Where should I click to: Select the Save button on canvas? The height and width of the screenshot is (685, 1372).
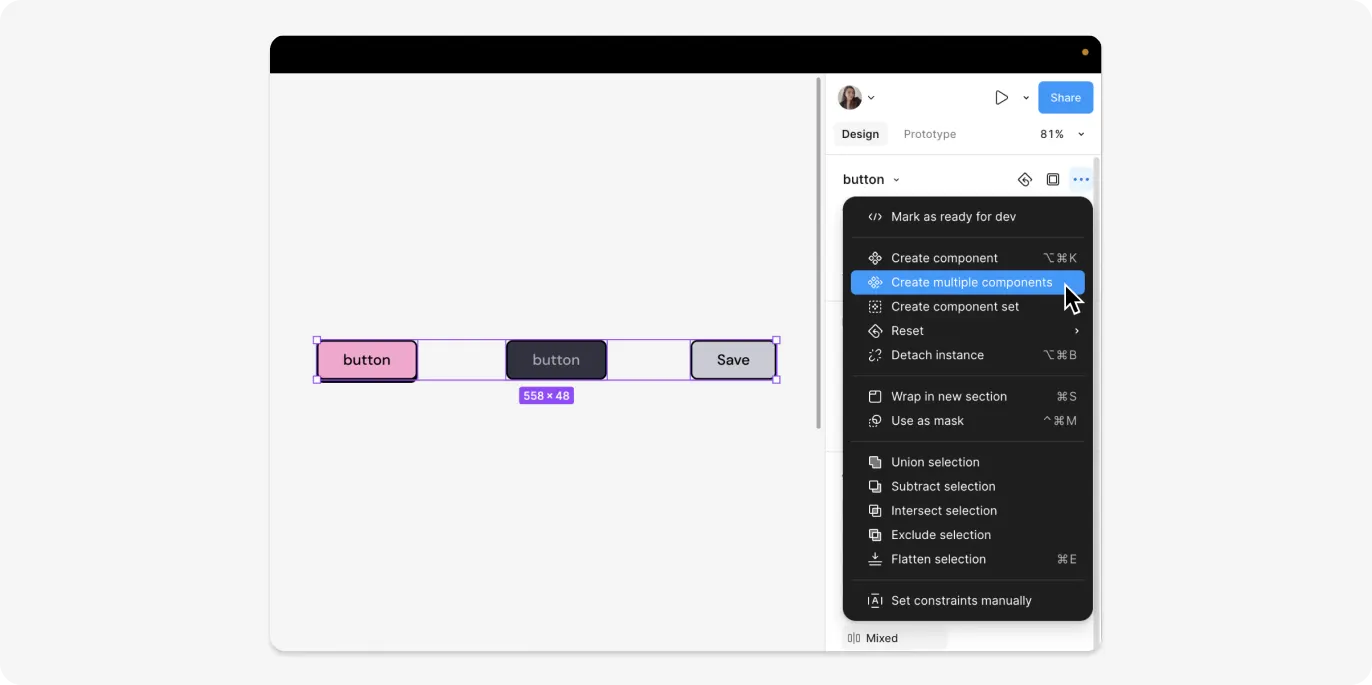[733, 360]
